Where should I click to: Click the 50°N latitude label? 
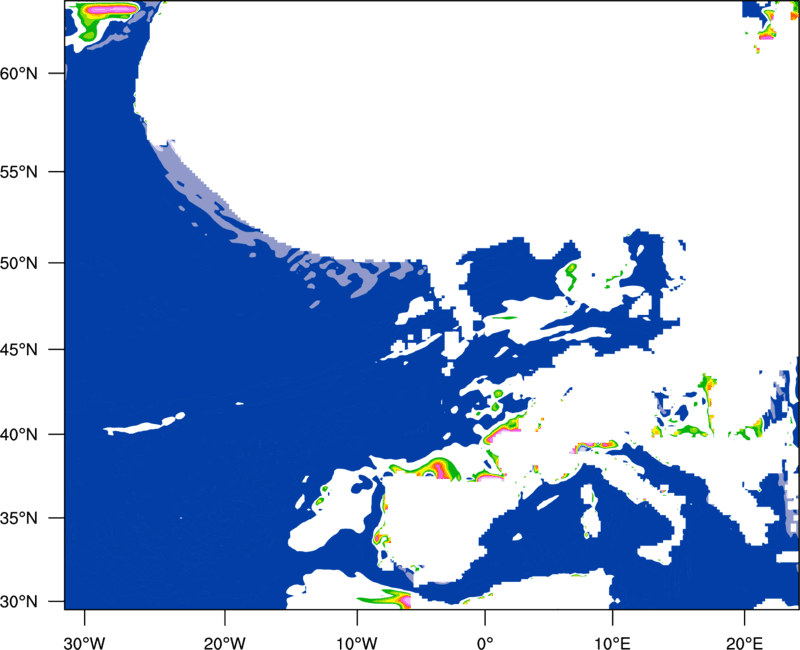pos(19,263)
